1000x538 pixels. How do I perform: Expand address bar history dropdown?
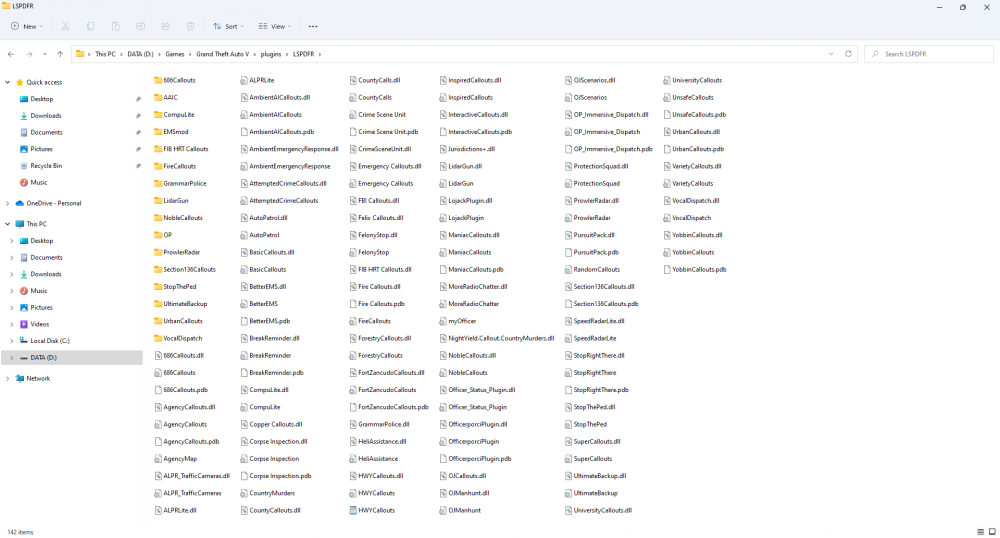[x=831, y=54]
